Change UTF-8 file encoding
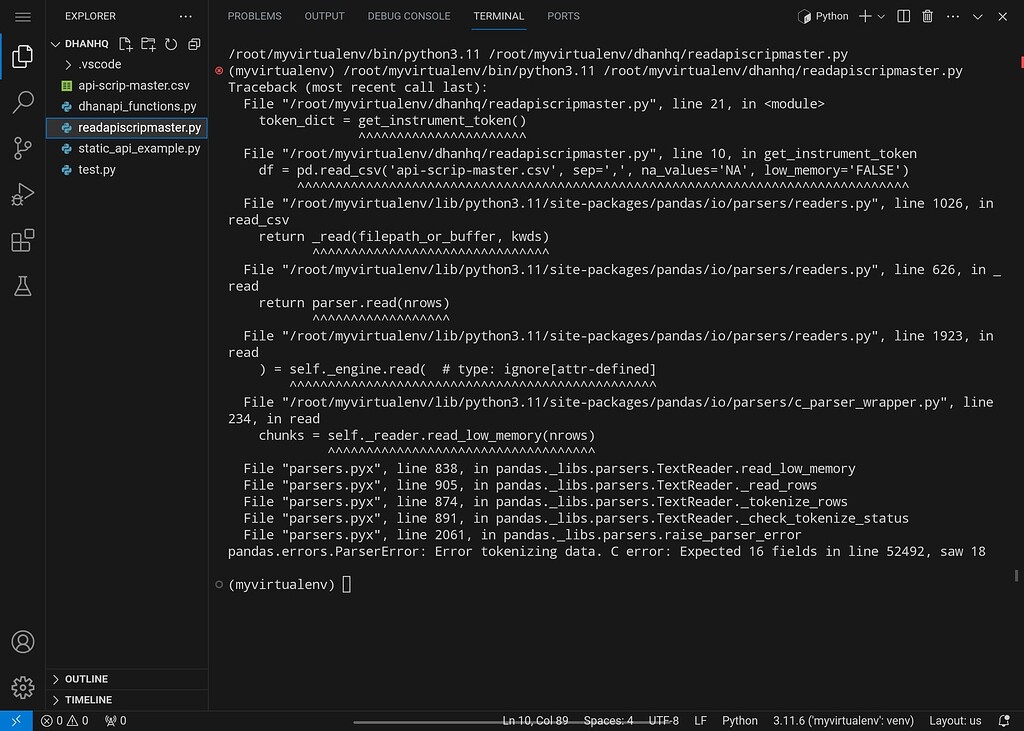Image resolution: width=1024 pixels, height=731 pixels. 664,721
